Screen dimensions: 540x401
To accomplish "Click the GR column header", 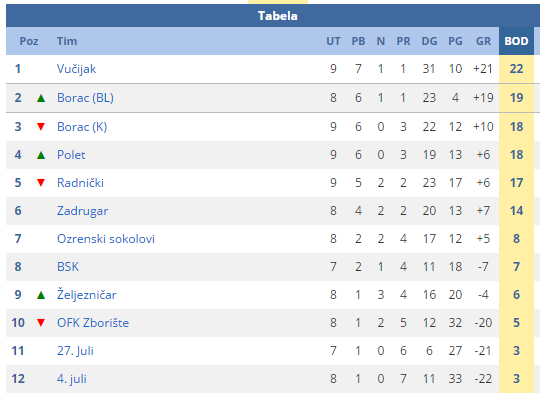I will (483, 41).
